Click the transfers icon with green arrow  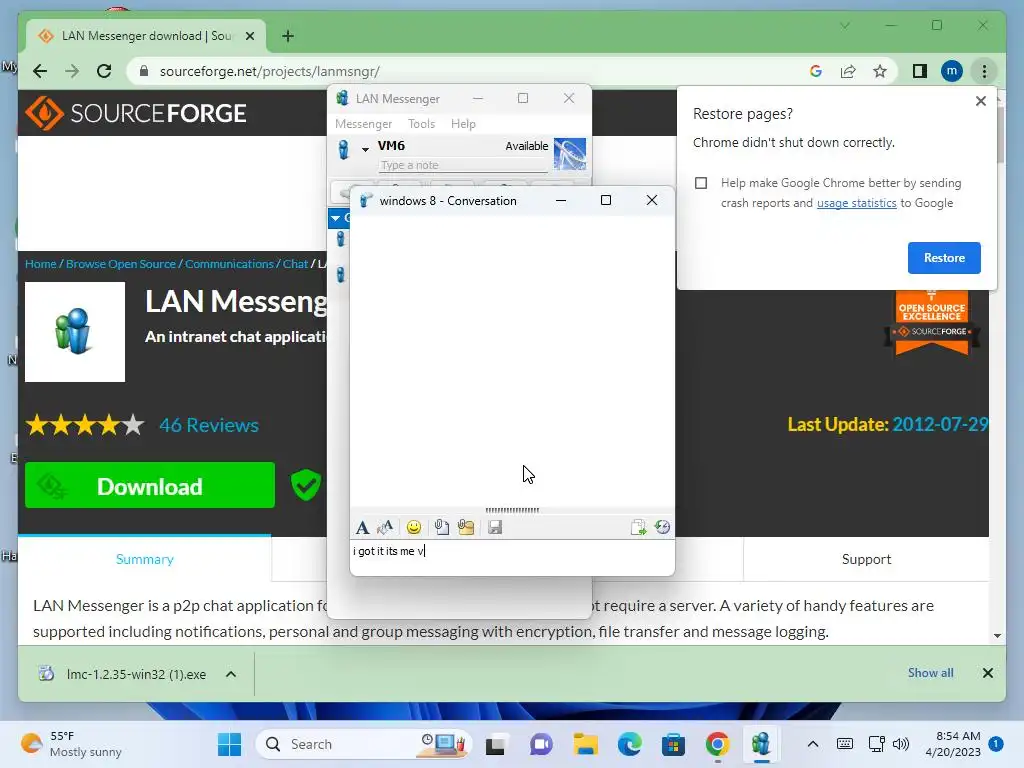tap(638, 527)
